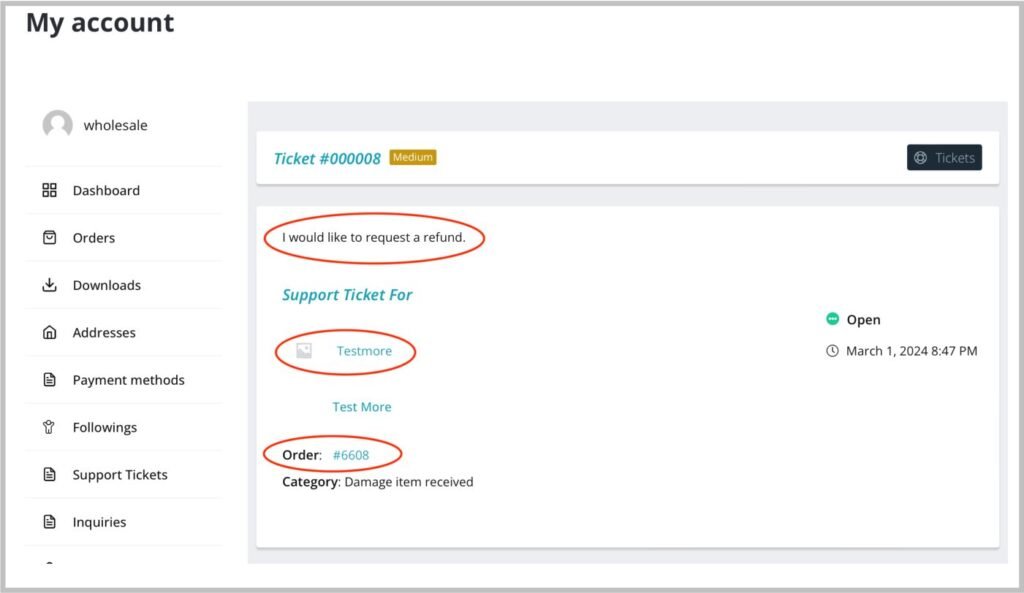The height and width of the screenshot is (593, 1024).
Task: Select Payment methods in account menu
Action: pyautogui.click(x=128, y=380)
